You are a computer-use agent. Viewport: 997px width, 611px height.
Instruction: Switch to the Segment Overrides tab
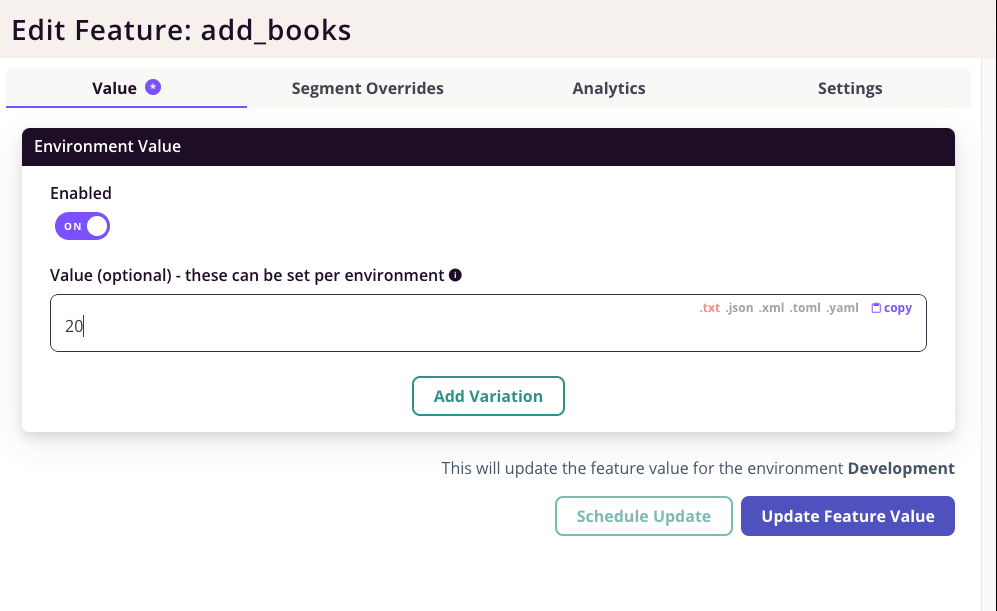368,88
